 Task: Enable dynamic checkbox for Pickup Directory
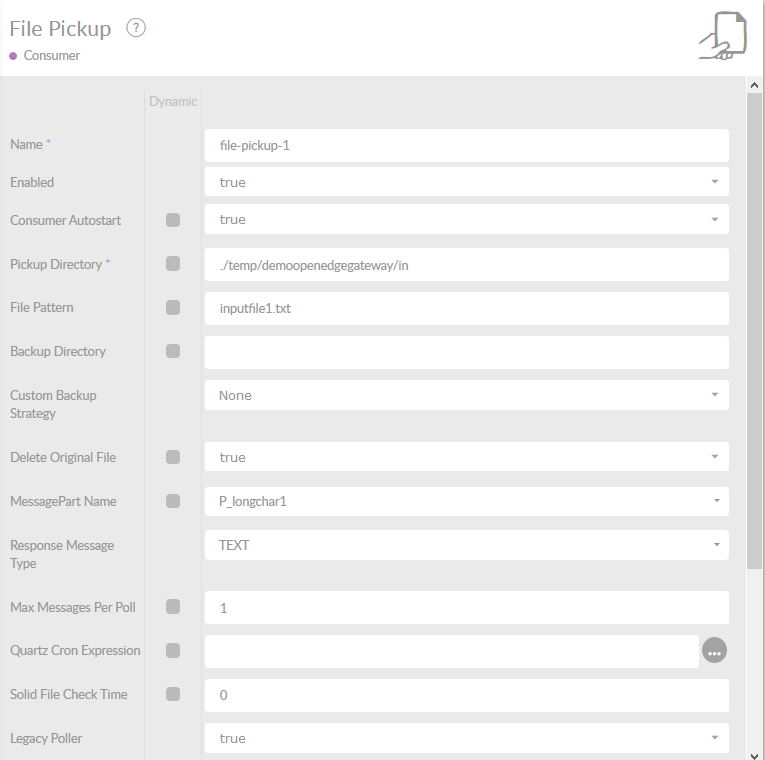tap(173, 264)
